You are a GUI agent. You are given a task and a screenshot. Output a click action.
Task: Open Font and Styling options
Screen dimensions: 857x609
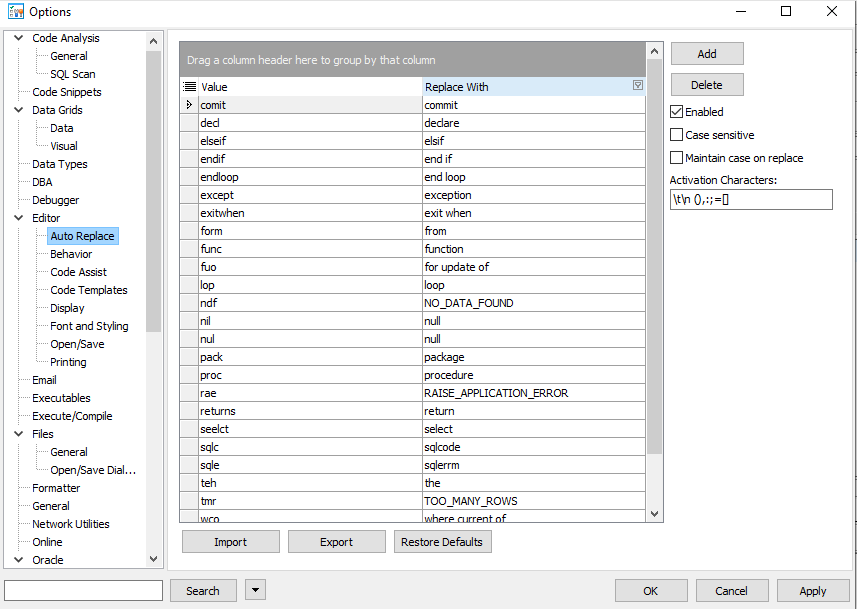tap(89, 326)
